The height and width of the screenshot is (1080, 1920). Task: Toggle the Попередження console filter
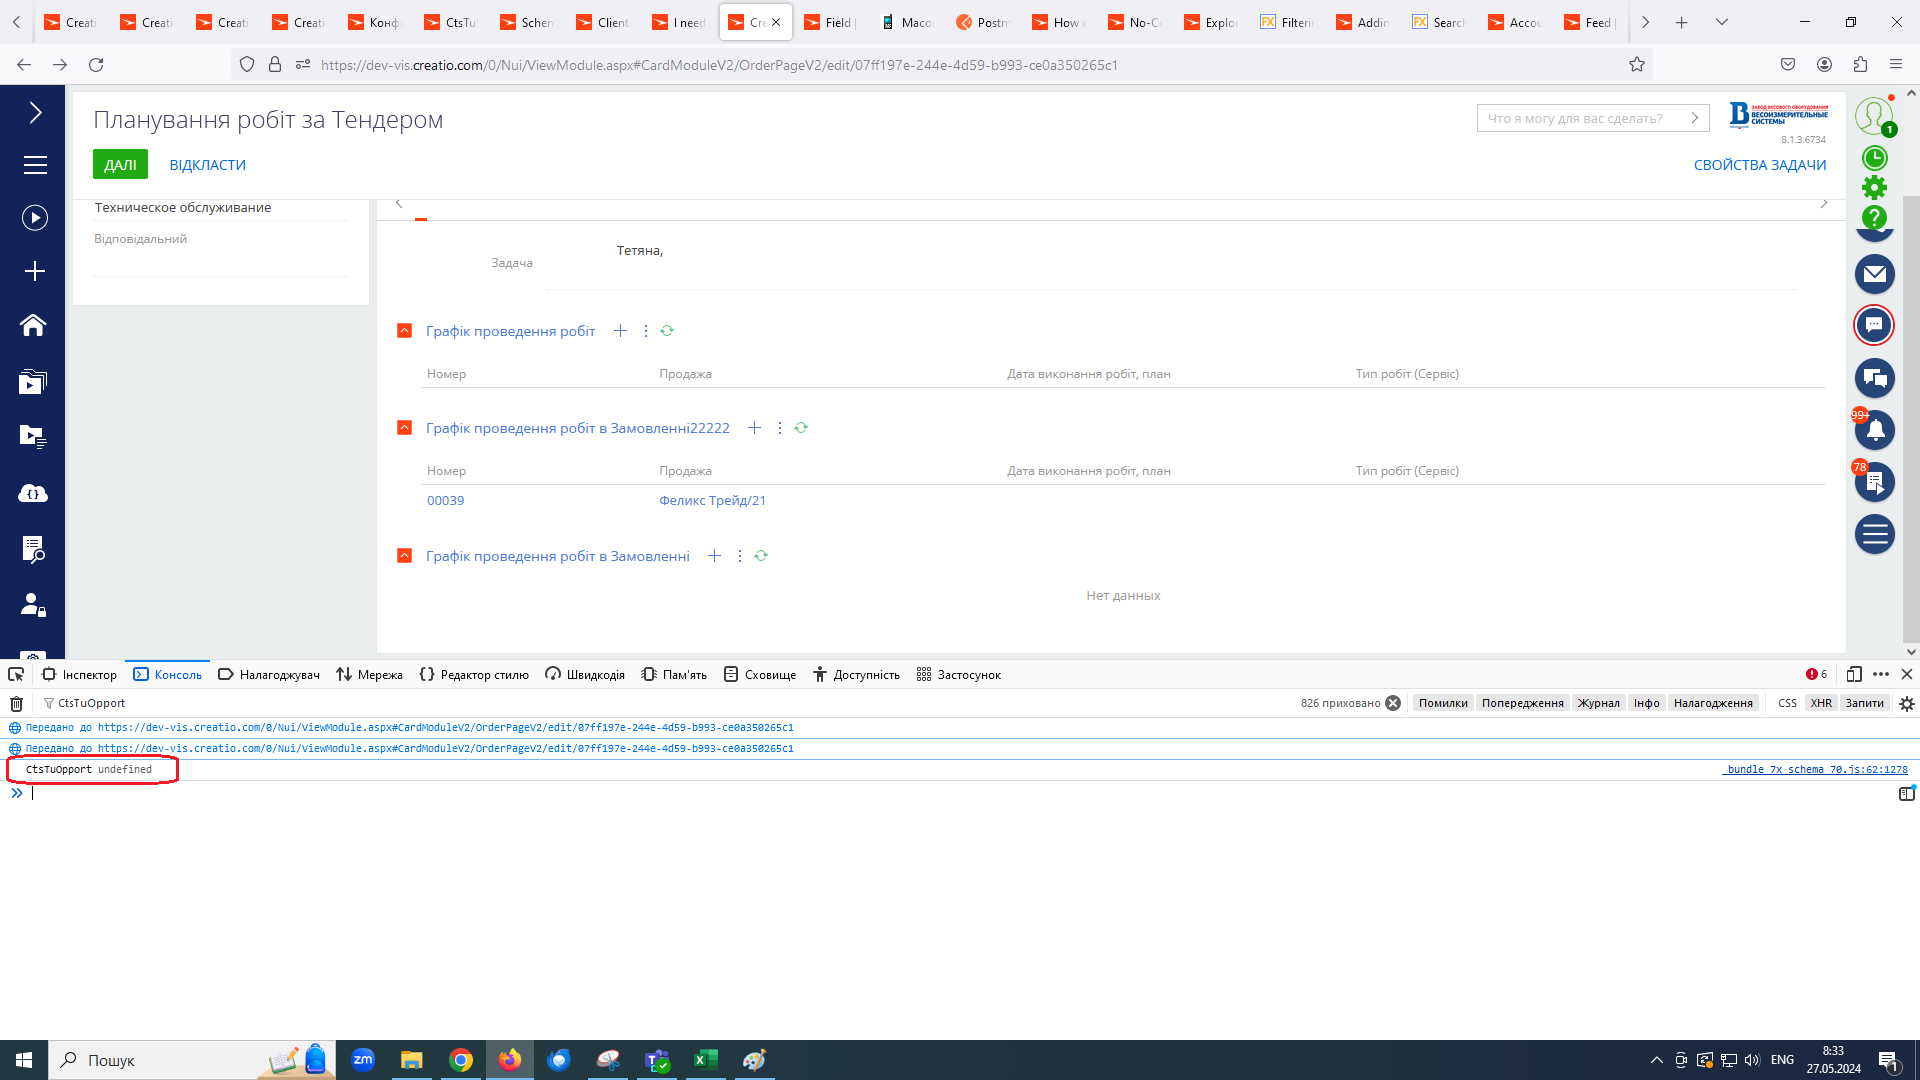[x=1522, y=703]
